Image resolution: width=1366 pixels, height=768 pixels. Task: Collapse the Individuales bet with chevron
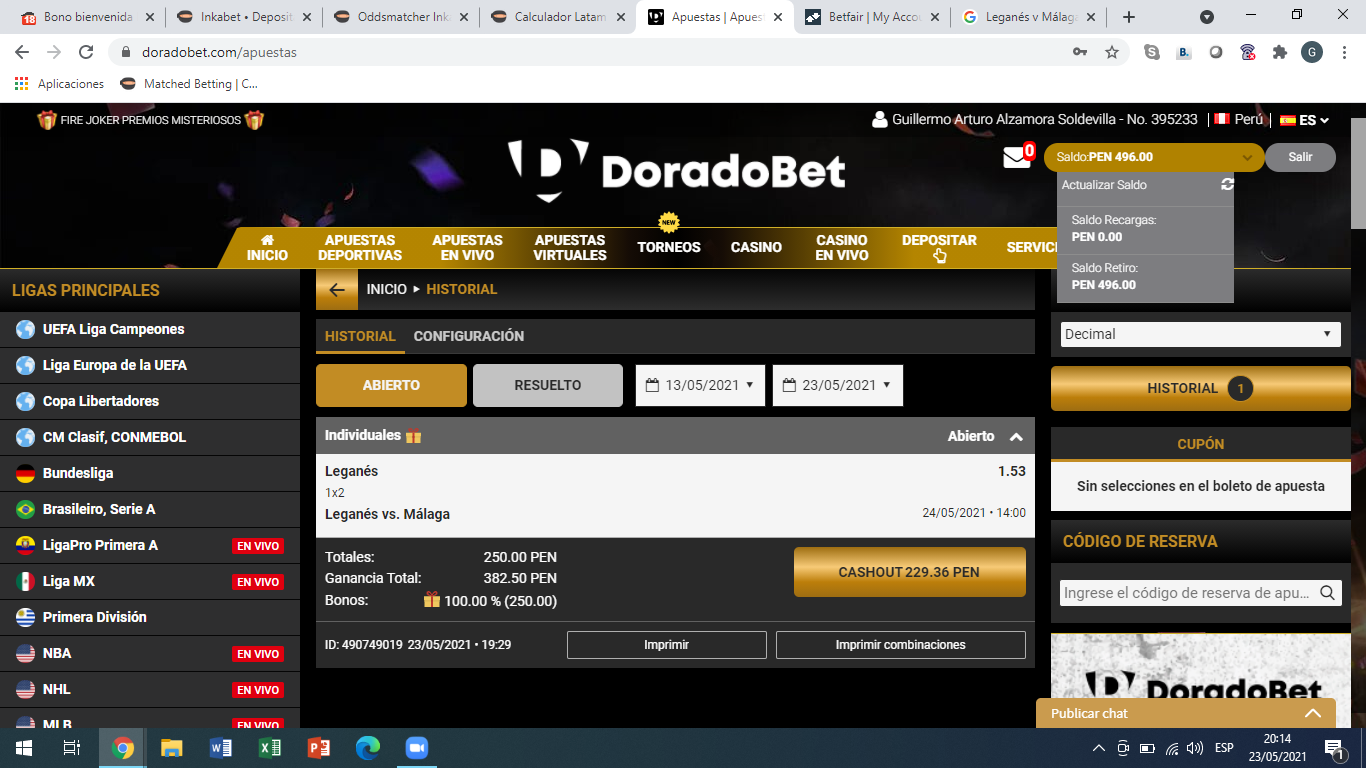1016,437
